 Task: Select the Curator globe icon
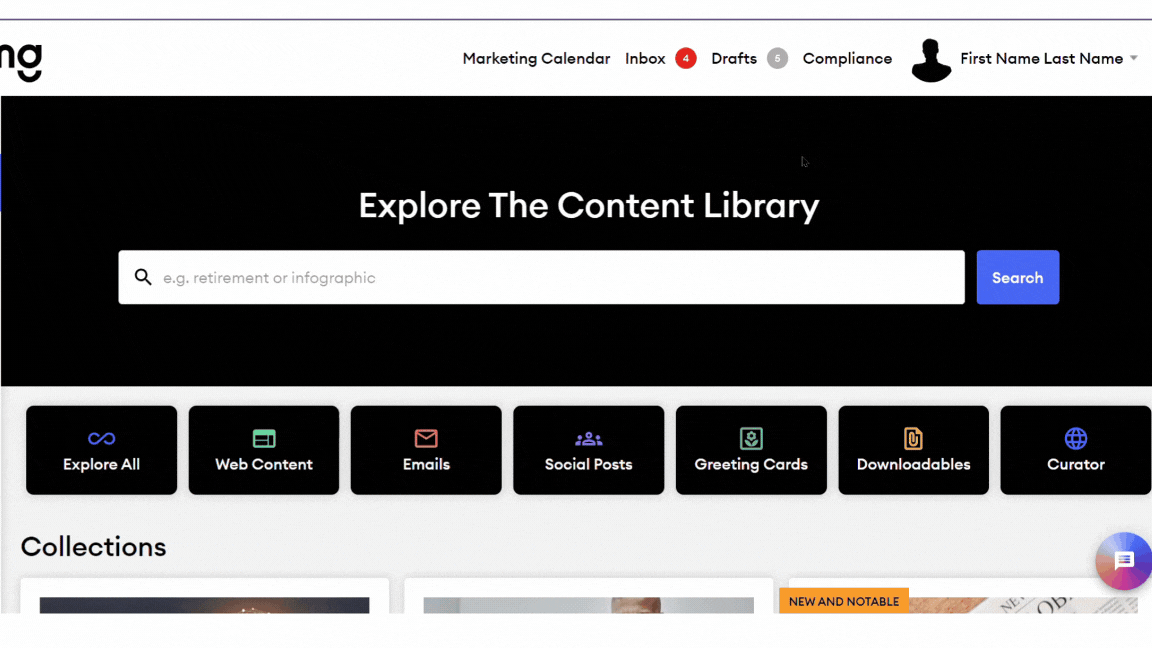pyautogui.click(x=1075, y=438)
